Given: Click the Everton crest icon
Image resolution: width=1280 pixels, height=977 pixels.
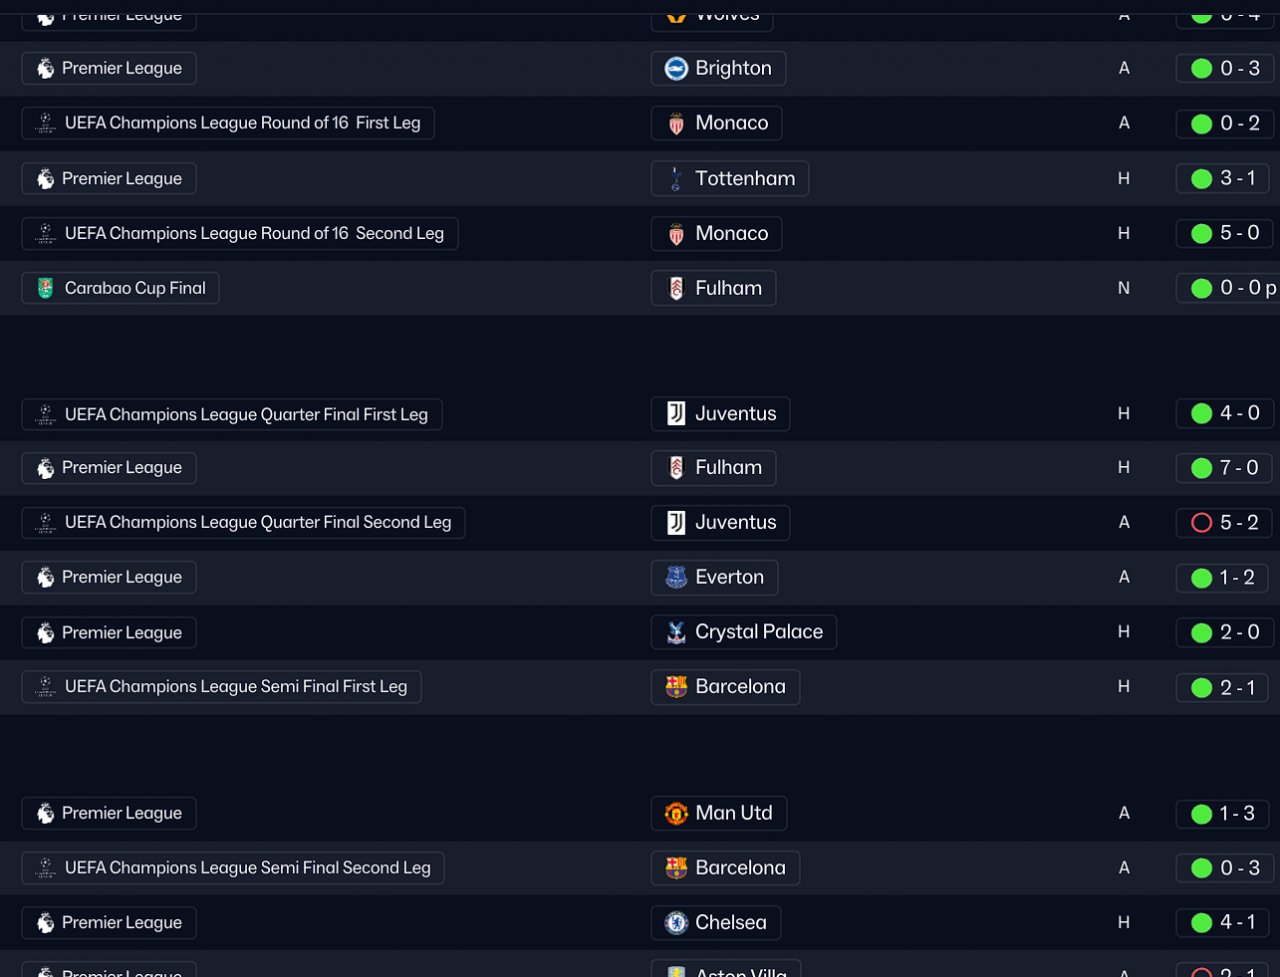Looking at the screenshot, I should (x=676, y=577).
